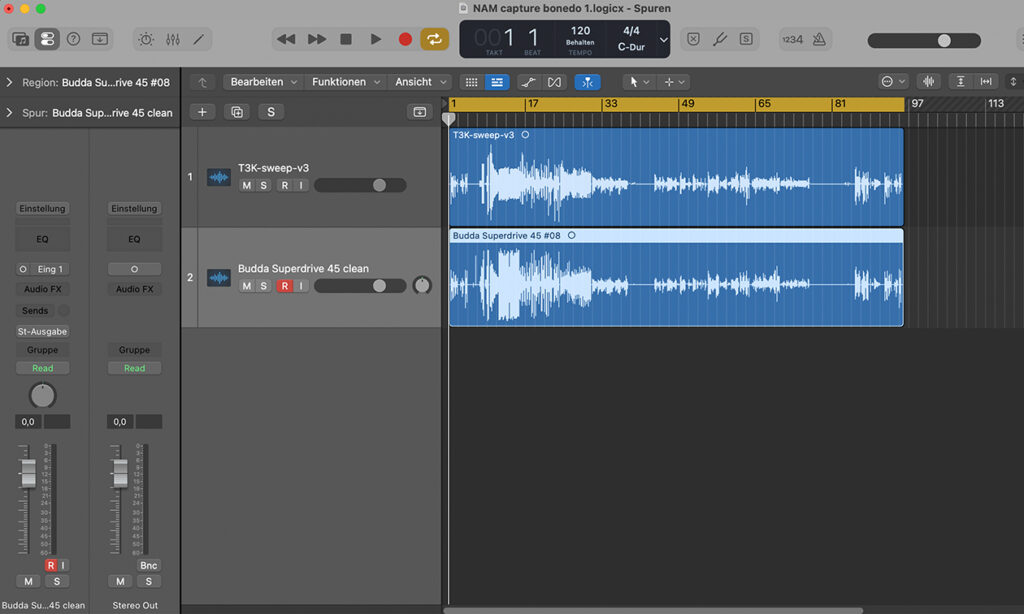Disable record on Budda Superdrive track
Screen dimensions: 1024x614
(x=285, y=286)
